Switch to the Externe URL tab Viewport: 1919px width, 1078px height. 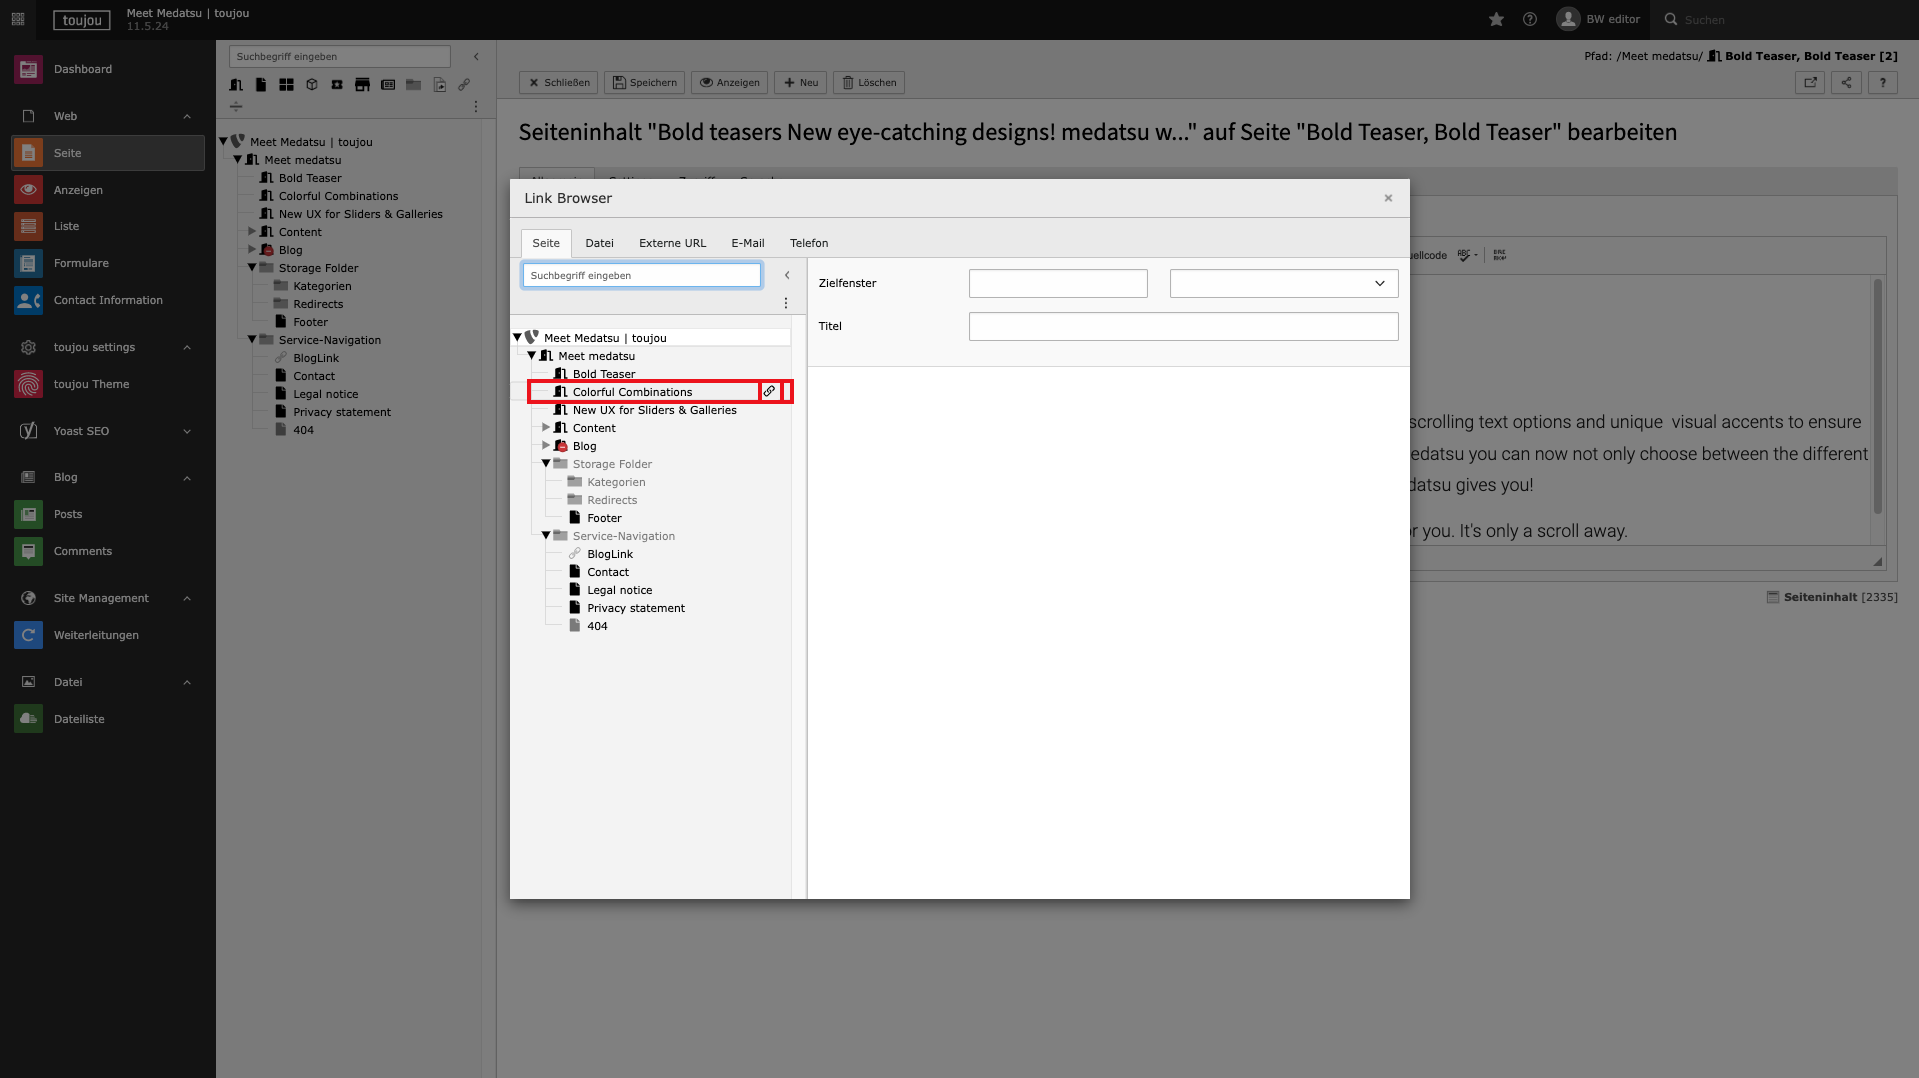click(672, 243)
